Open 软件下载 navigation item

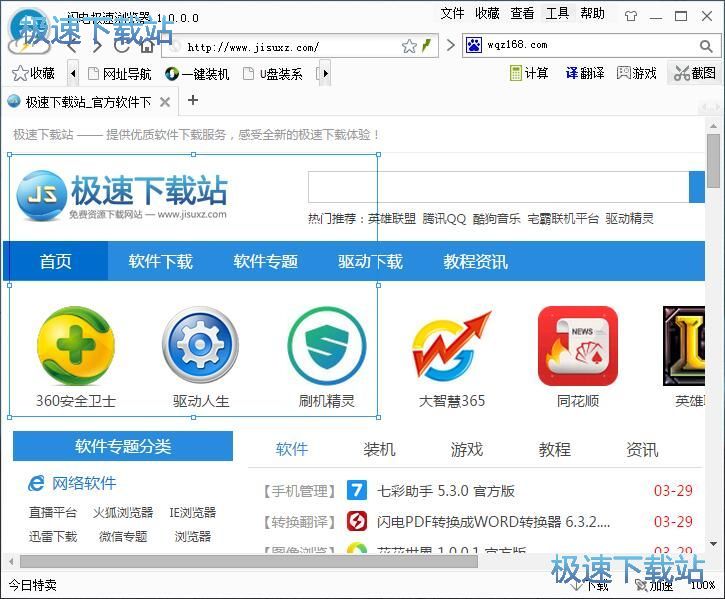pos(160,261)
